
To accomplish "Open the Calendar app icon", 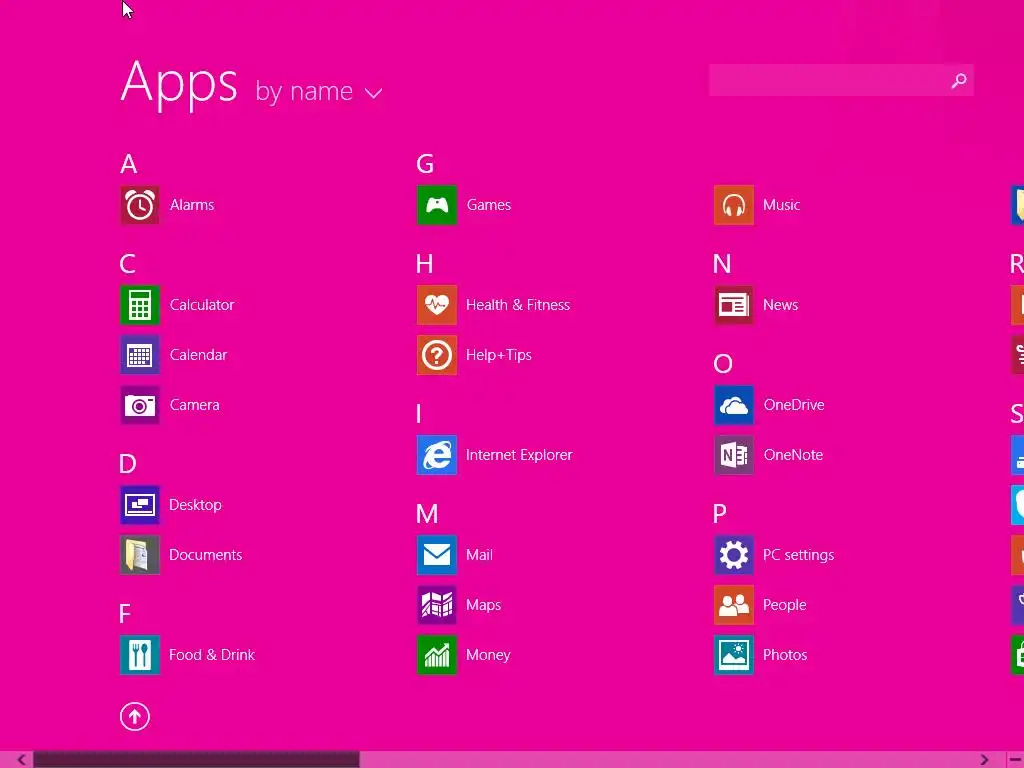I will 139,355.
